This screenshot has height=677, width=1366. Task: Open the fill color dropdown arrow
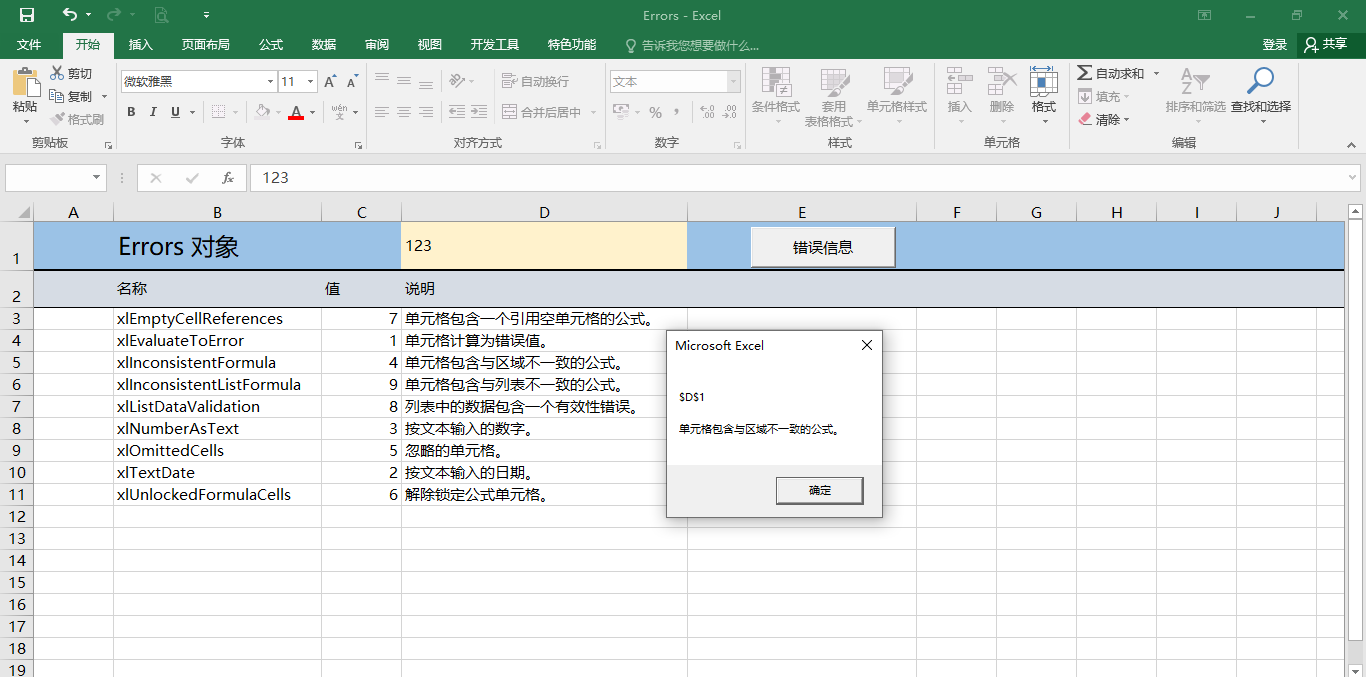click(278, 112)
